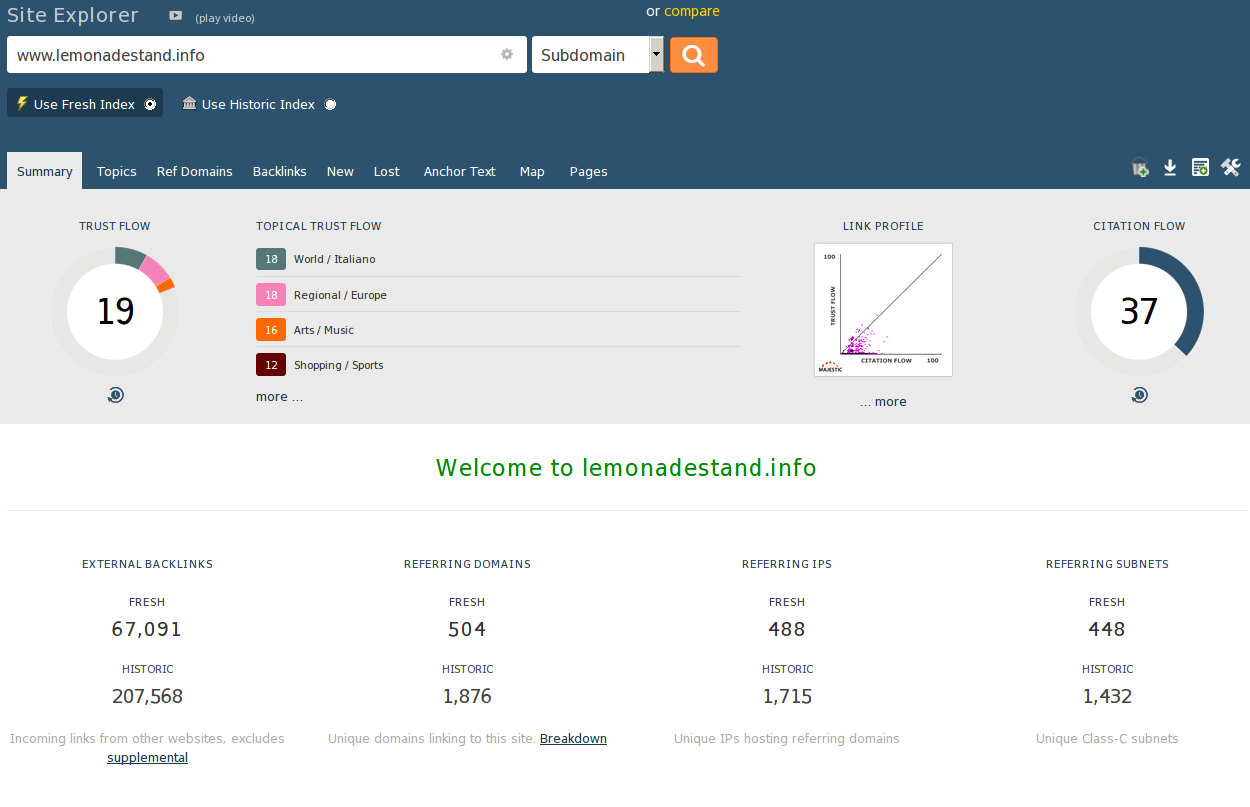Image resolution: width=1250 pixels, height=807 pixels.
Task: Open the Ref Domains tab
Action: [x=195, y=171]
